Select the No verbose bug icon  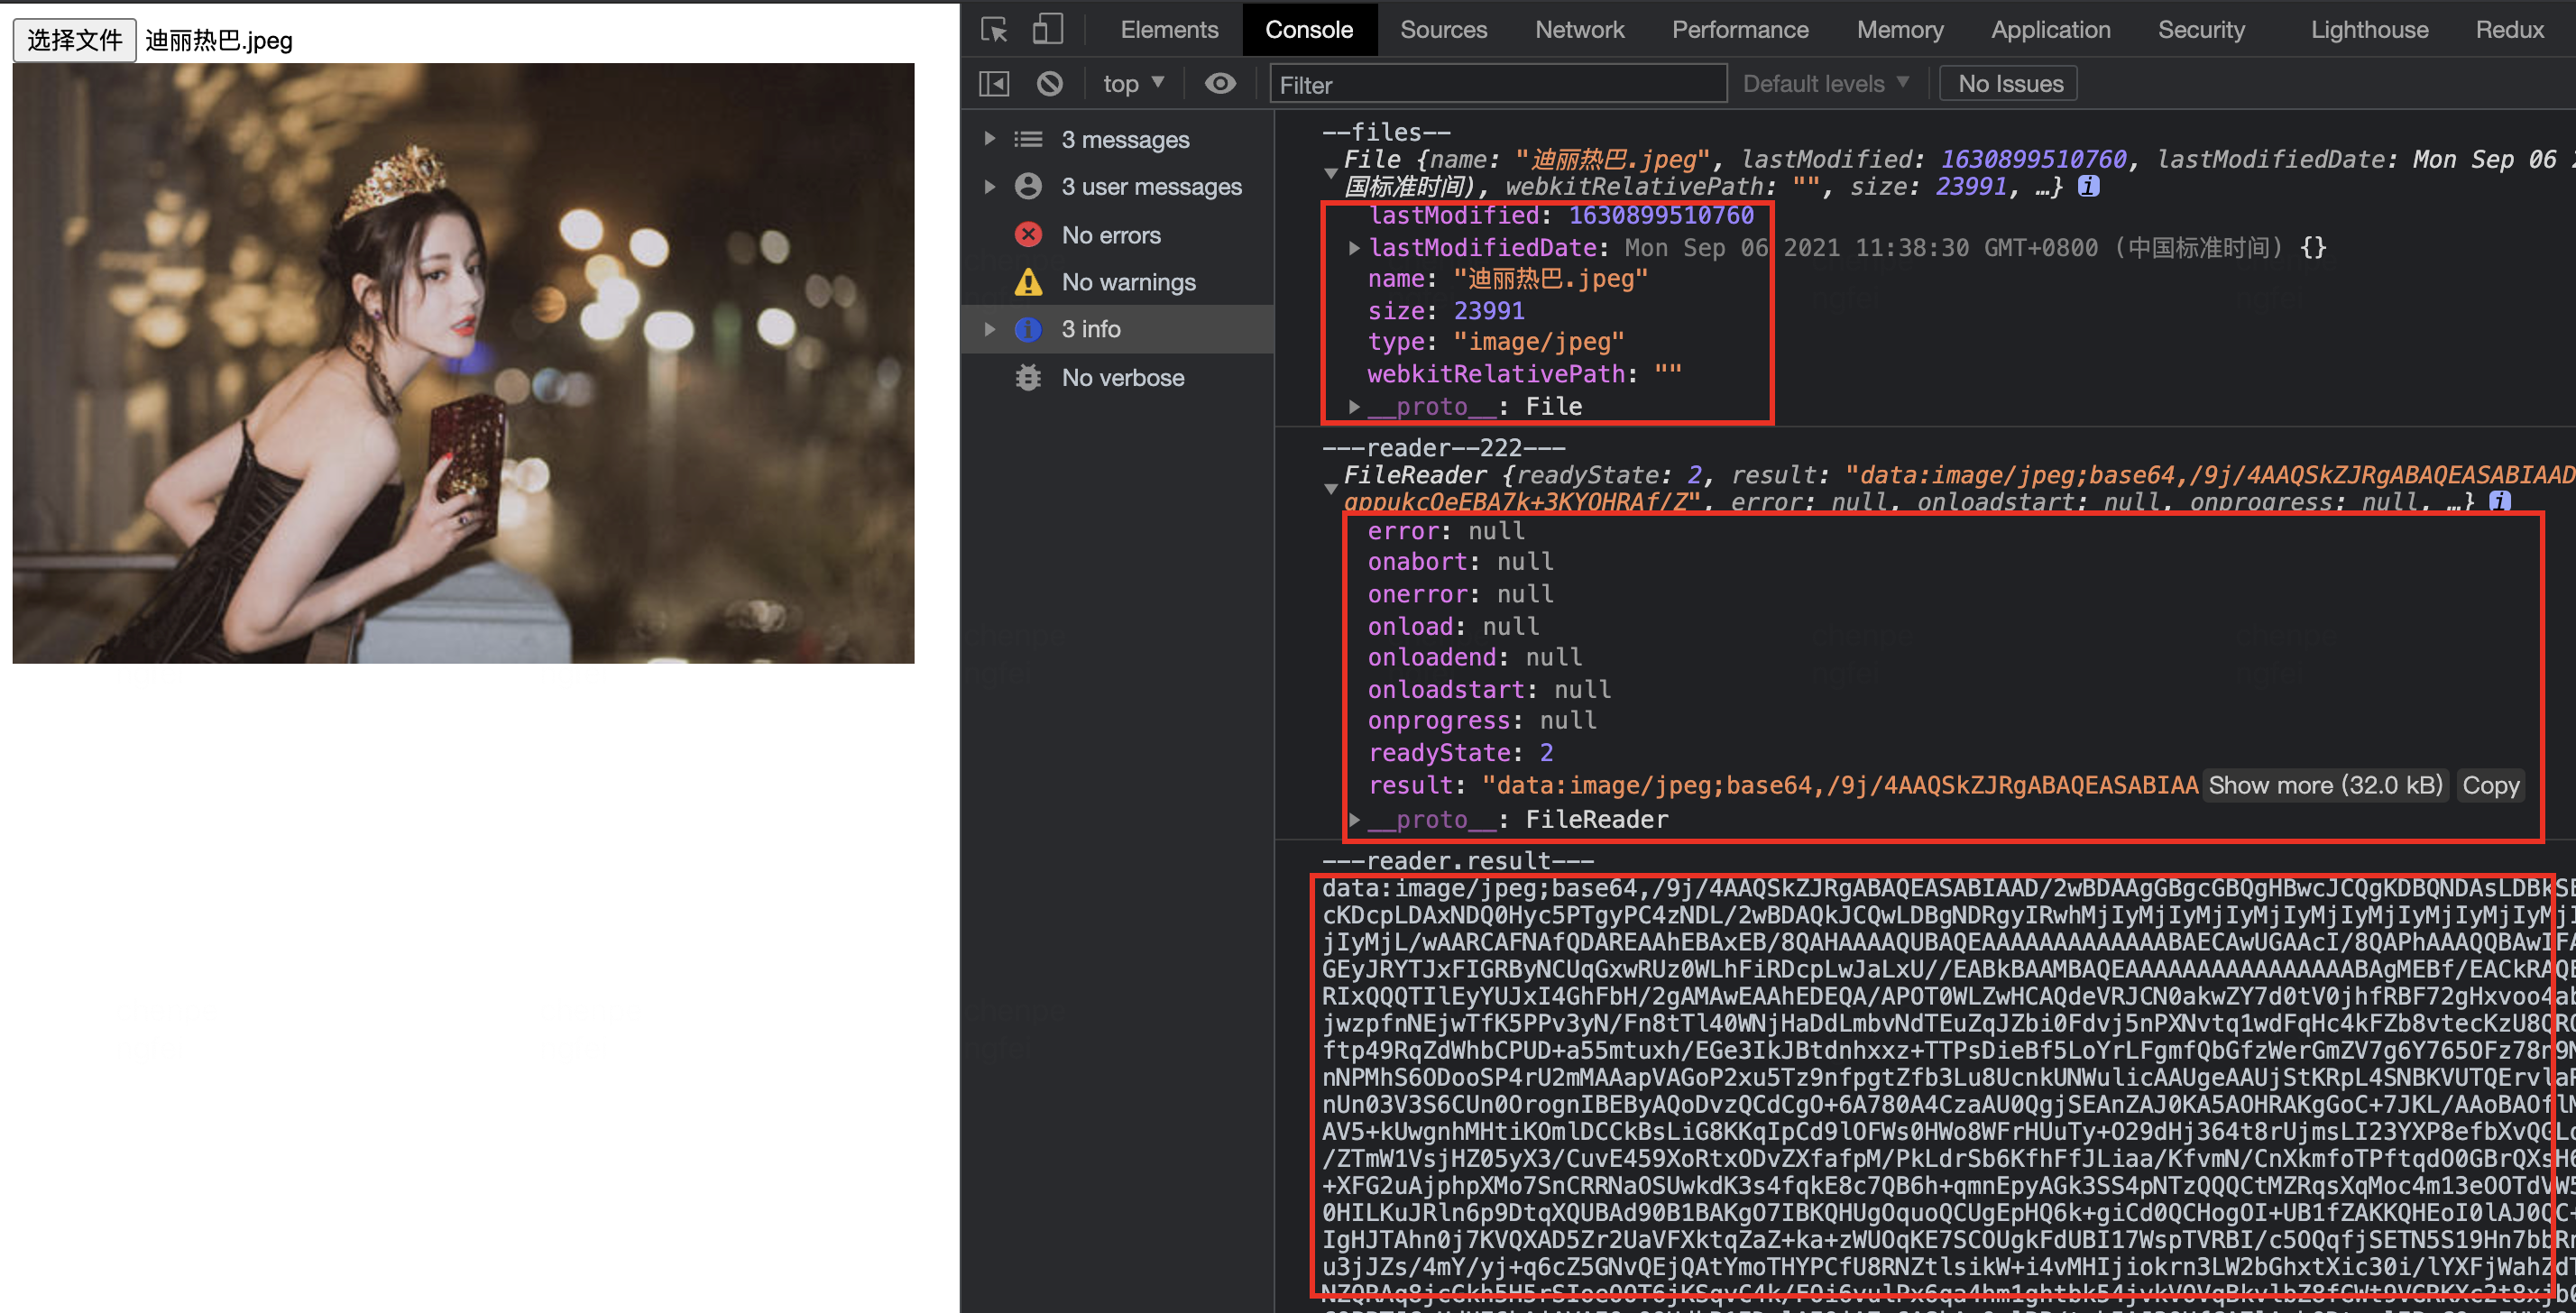click(1028, 377)
